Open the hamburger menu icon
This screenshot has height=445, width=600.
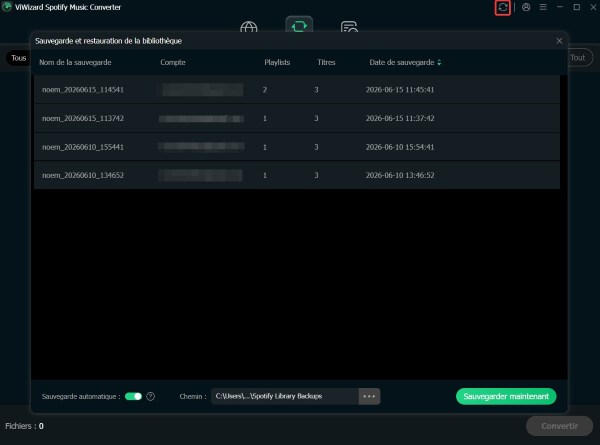tap(543, 7)
